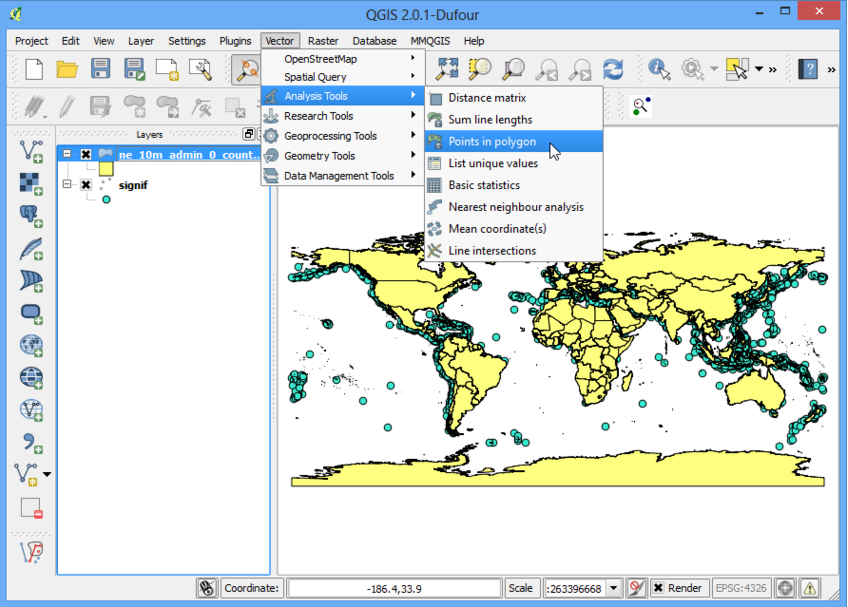Toggle visibility of ne_10m_admin_0_count layer

85,154
